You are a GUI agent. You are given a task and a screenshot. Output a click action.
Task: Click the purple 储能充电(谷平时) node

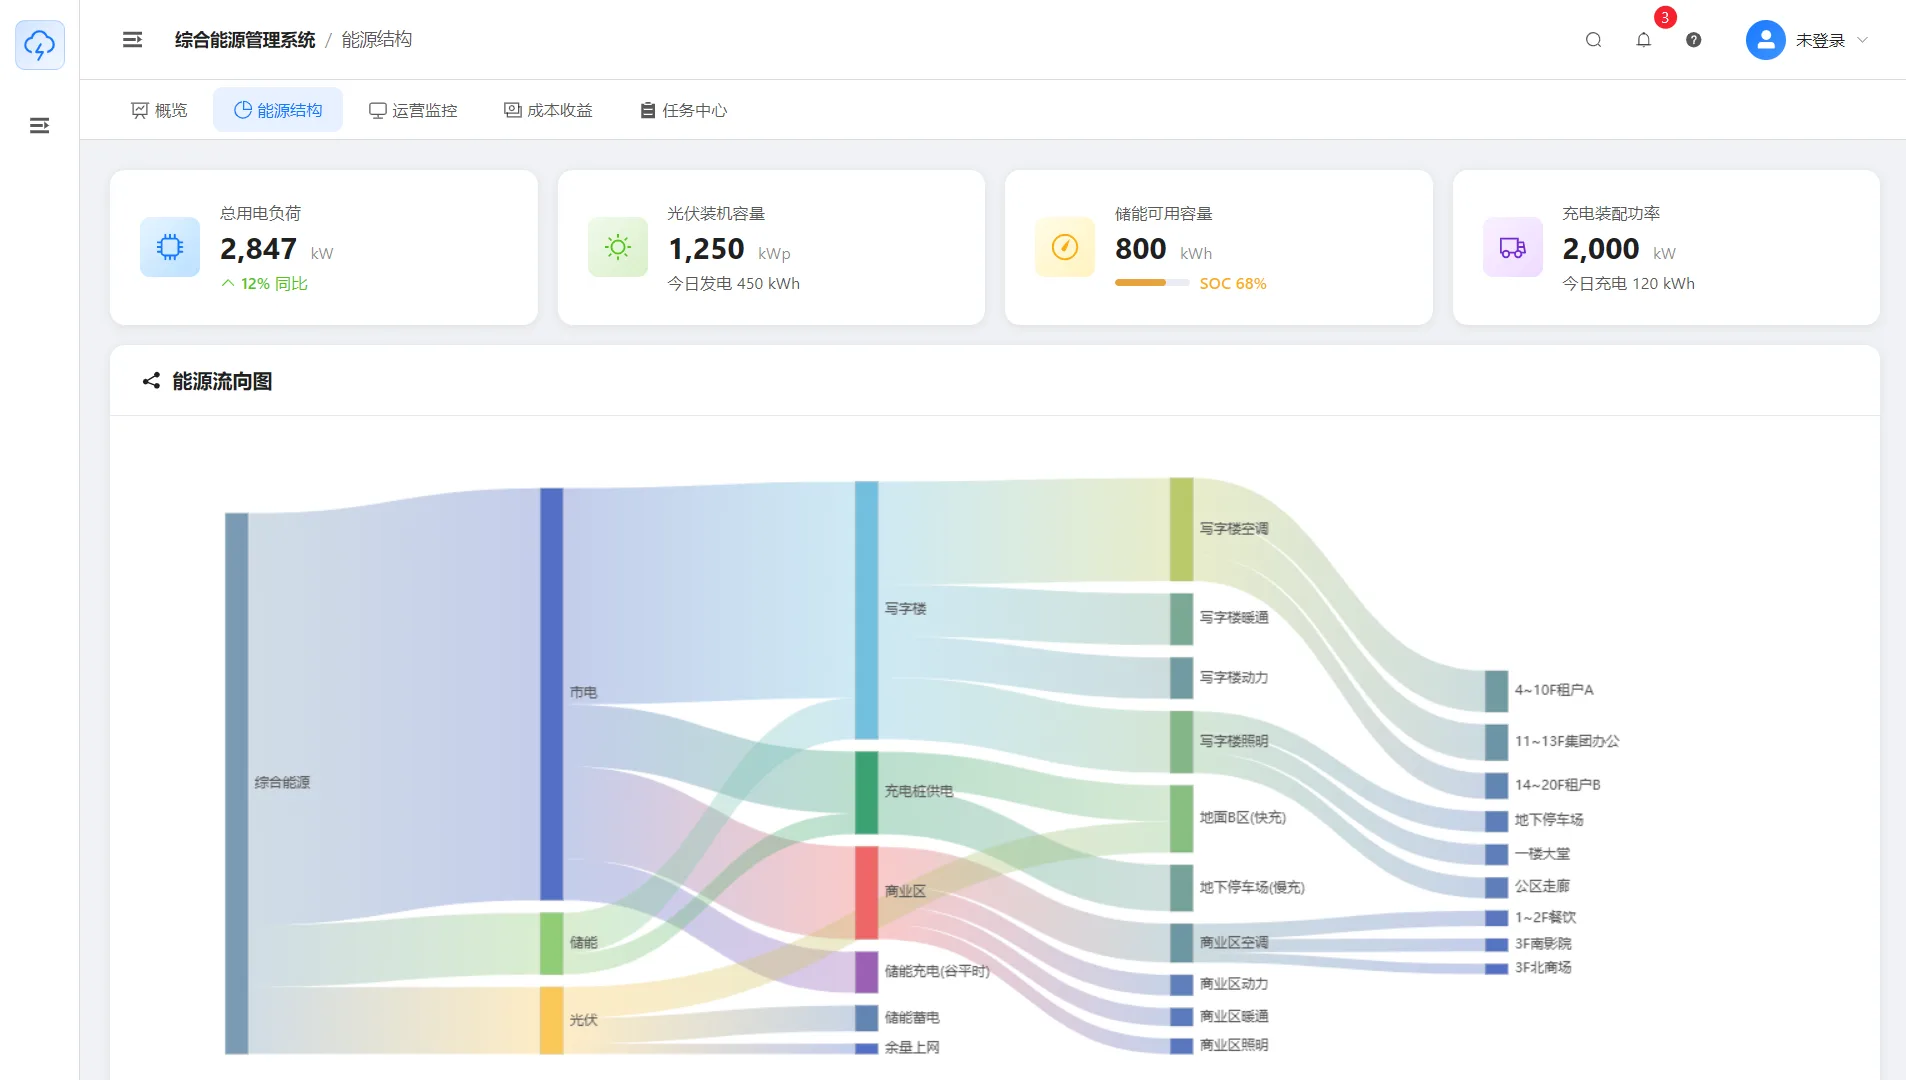point(866,971)
